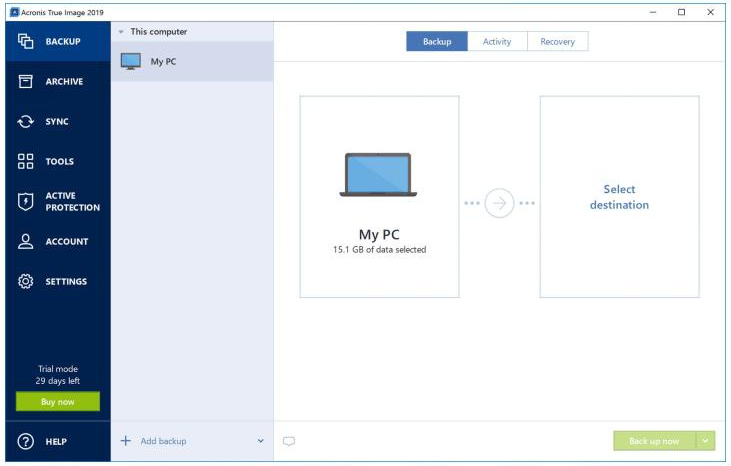The height and width of the screenshot is (466, 731).
Task: Select the Sync arrows icon
Action: click(26, 122)
